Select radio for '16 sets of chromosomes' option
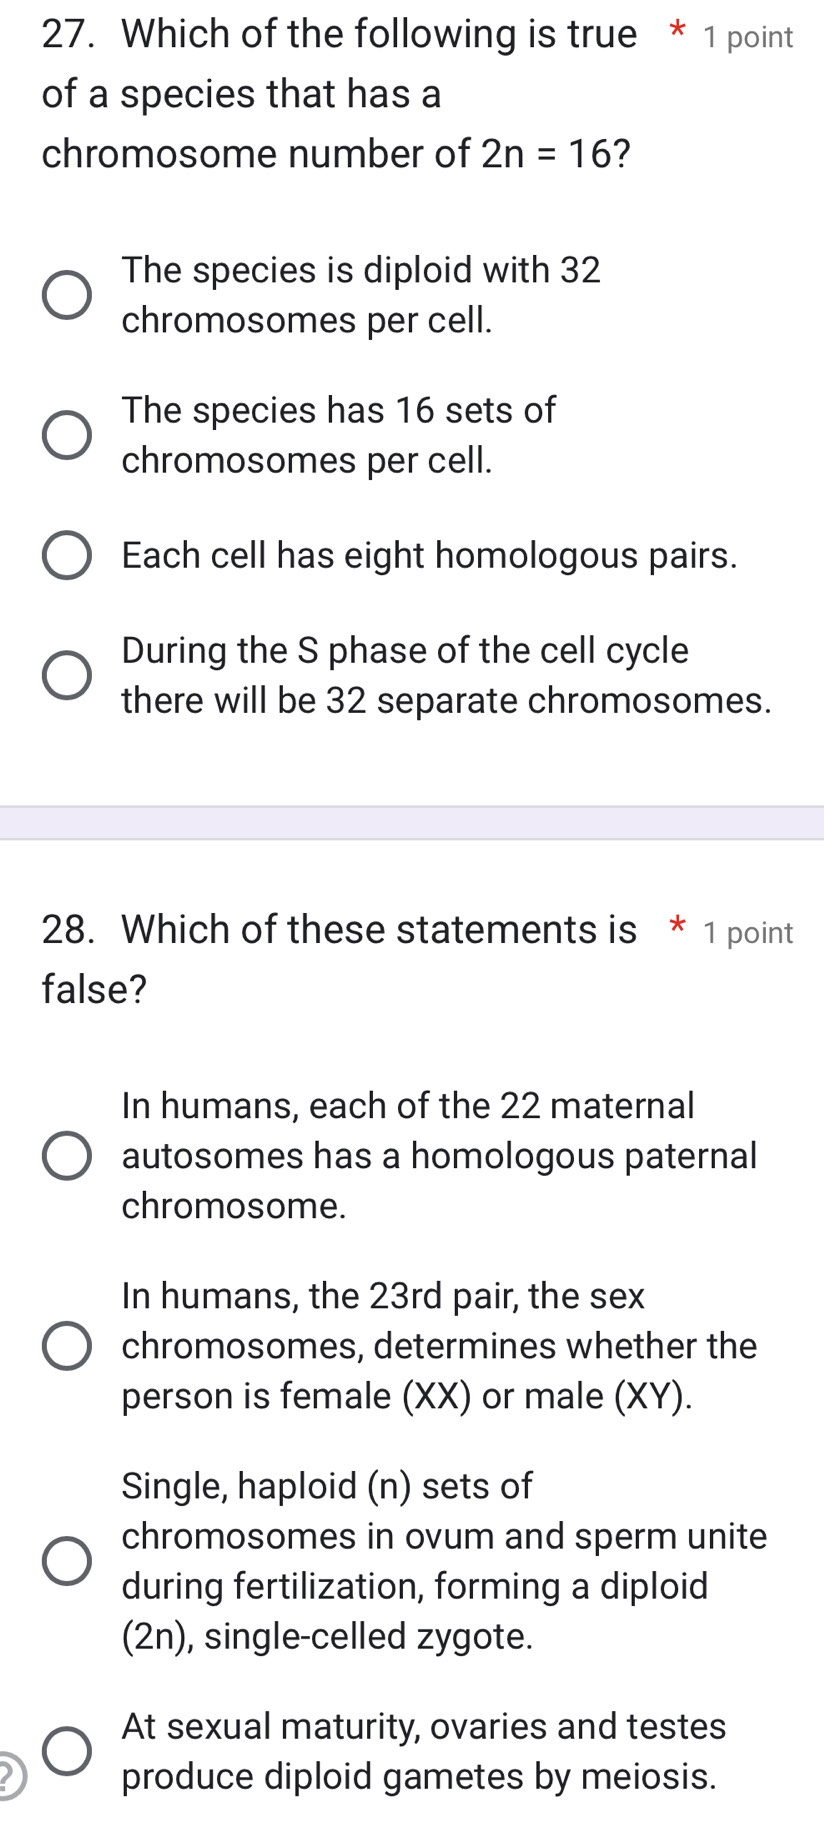This screenshot has width=824, height=1837. point(67,436)
